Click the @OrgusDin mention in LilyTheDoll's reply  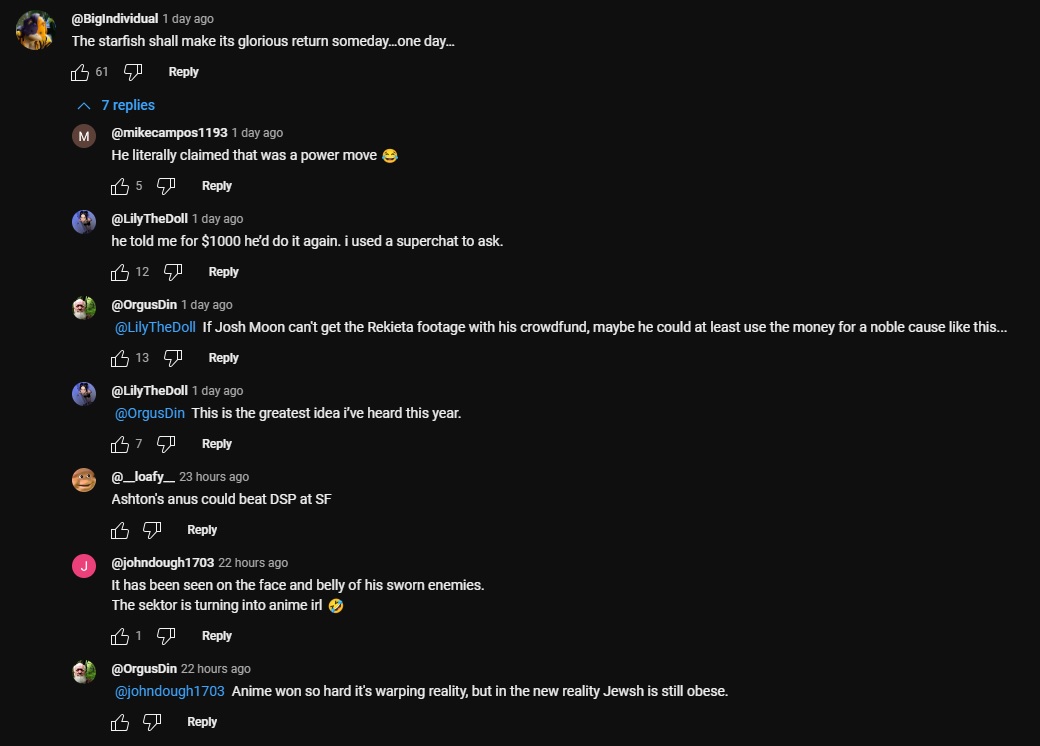tap(150, 414)
